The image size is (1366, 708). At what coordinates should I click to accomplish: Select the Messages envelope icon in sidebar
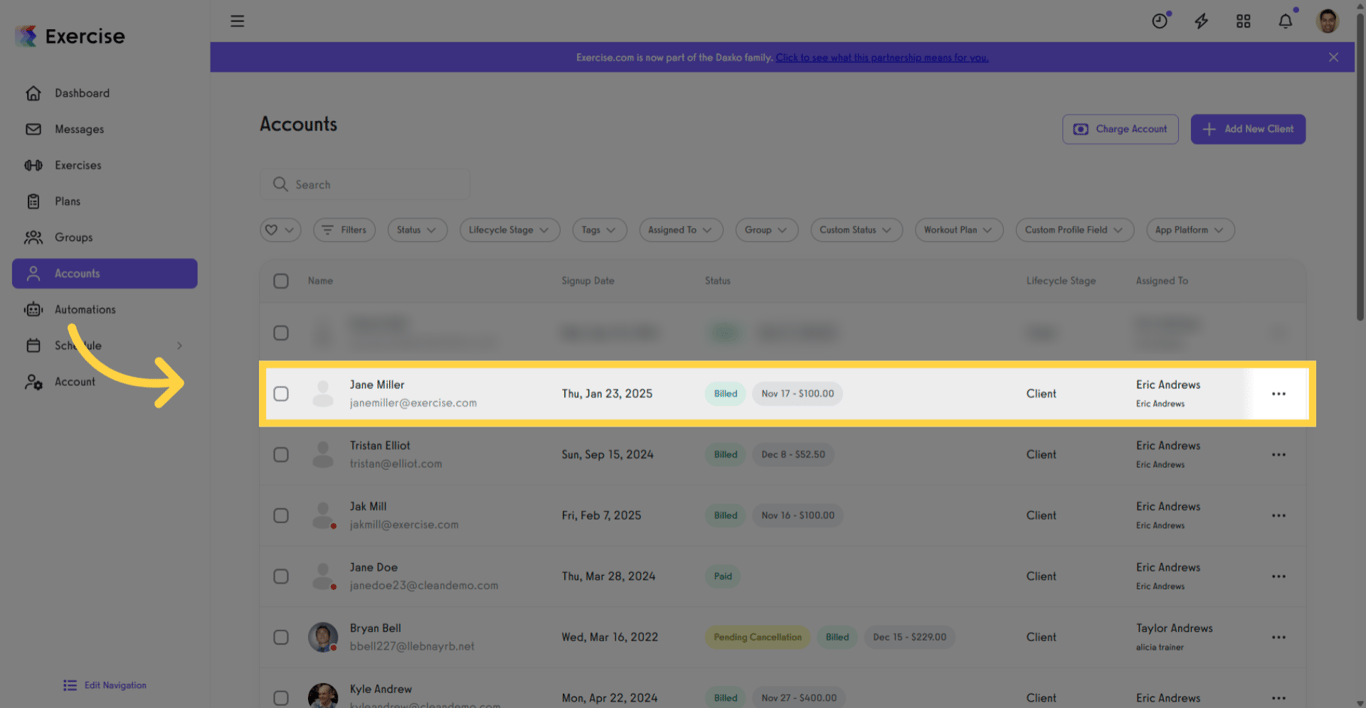click(35, 129)
